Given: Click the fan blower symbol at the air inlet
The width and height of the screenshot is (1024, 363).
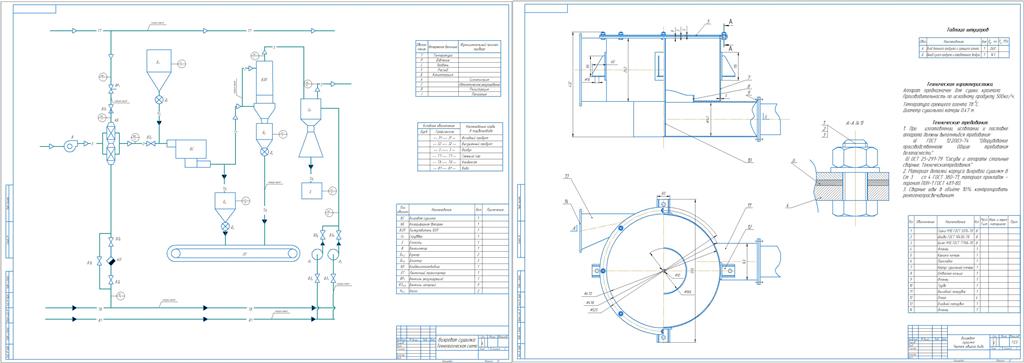Looking at the screenshot, I should pyautogui.click(x=71, y=146).
